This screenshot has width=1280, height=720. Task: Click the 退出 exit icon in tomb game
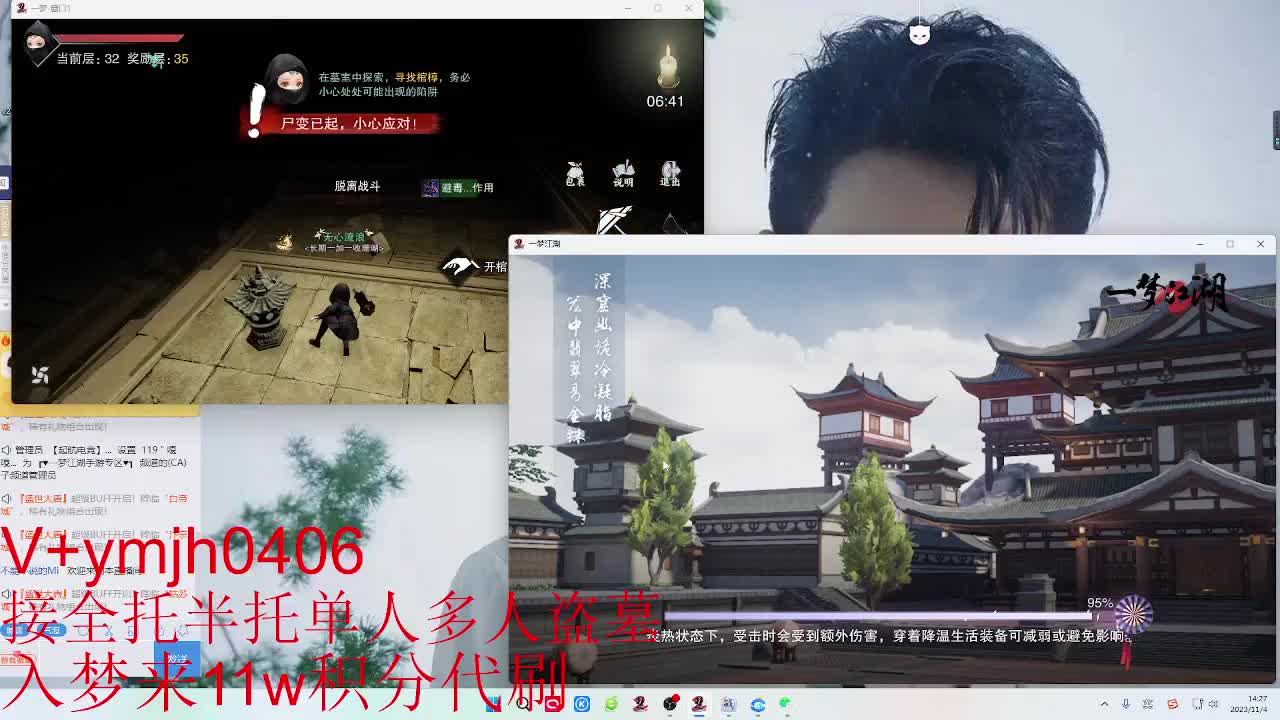(x=670, y=174)
